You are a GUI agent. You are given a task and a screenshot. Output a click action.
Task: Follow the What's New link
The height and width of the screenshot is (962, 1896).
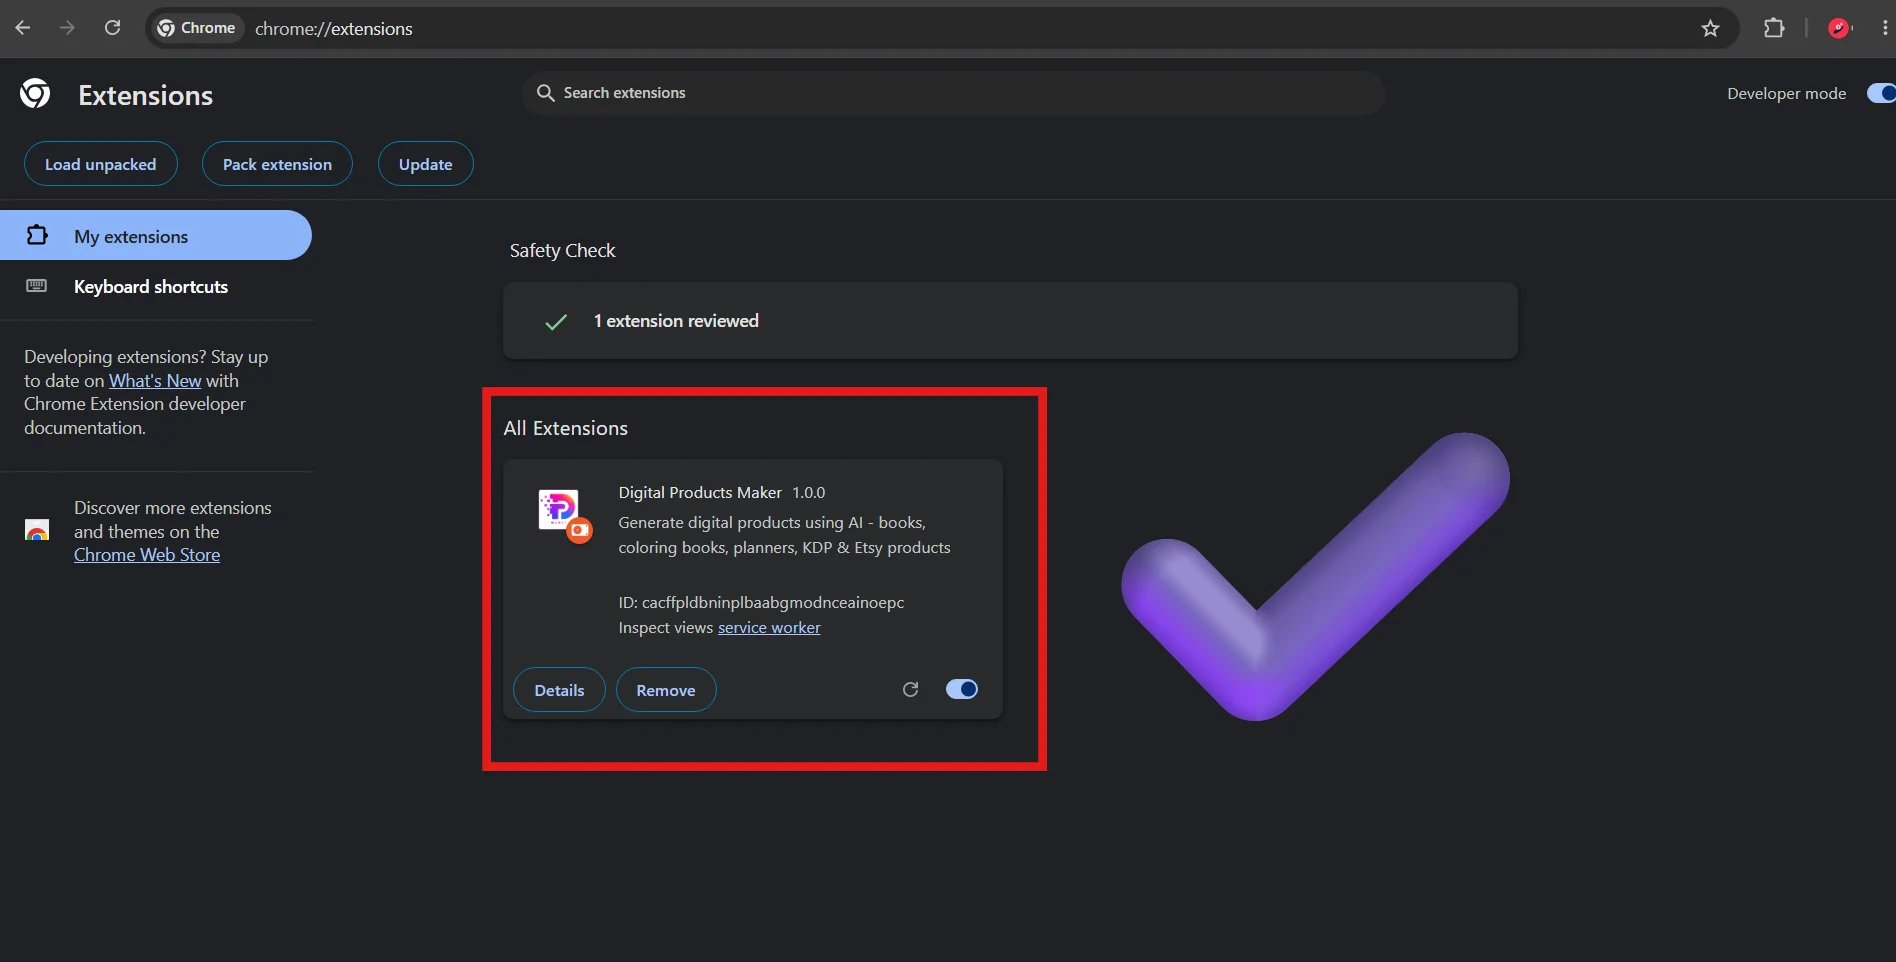click(155, 380)
